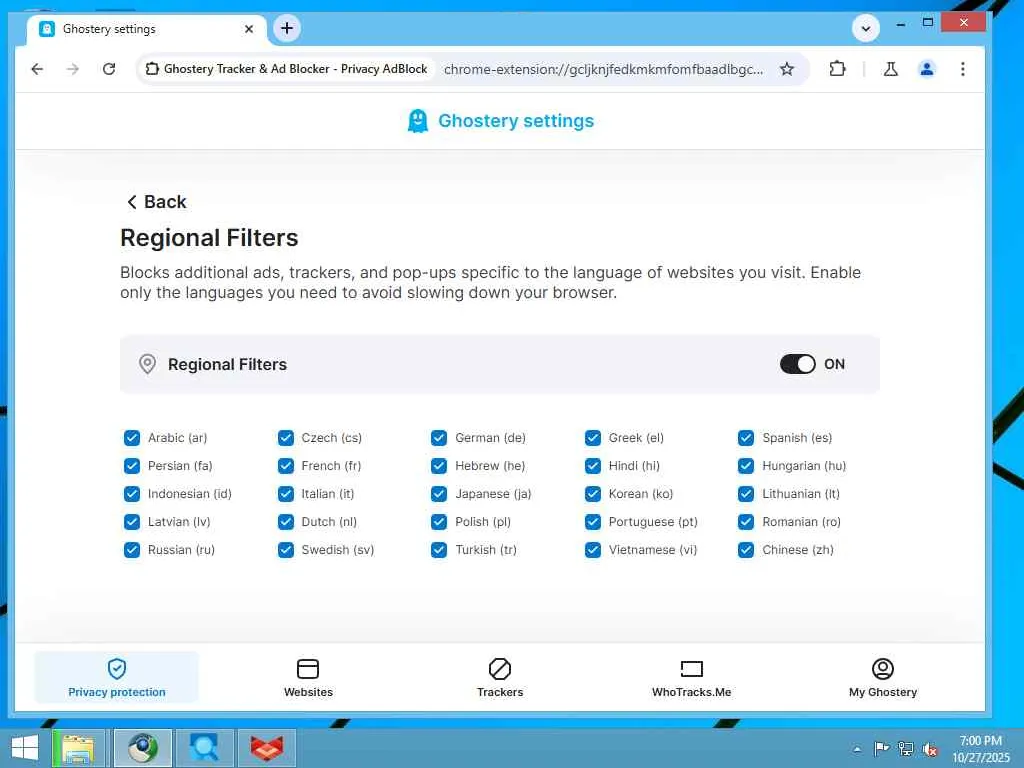Open the Trackers tab
This screenshot has height=768, width=1024.
500,677
